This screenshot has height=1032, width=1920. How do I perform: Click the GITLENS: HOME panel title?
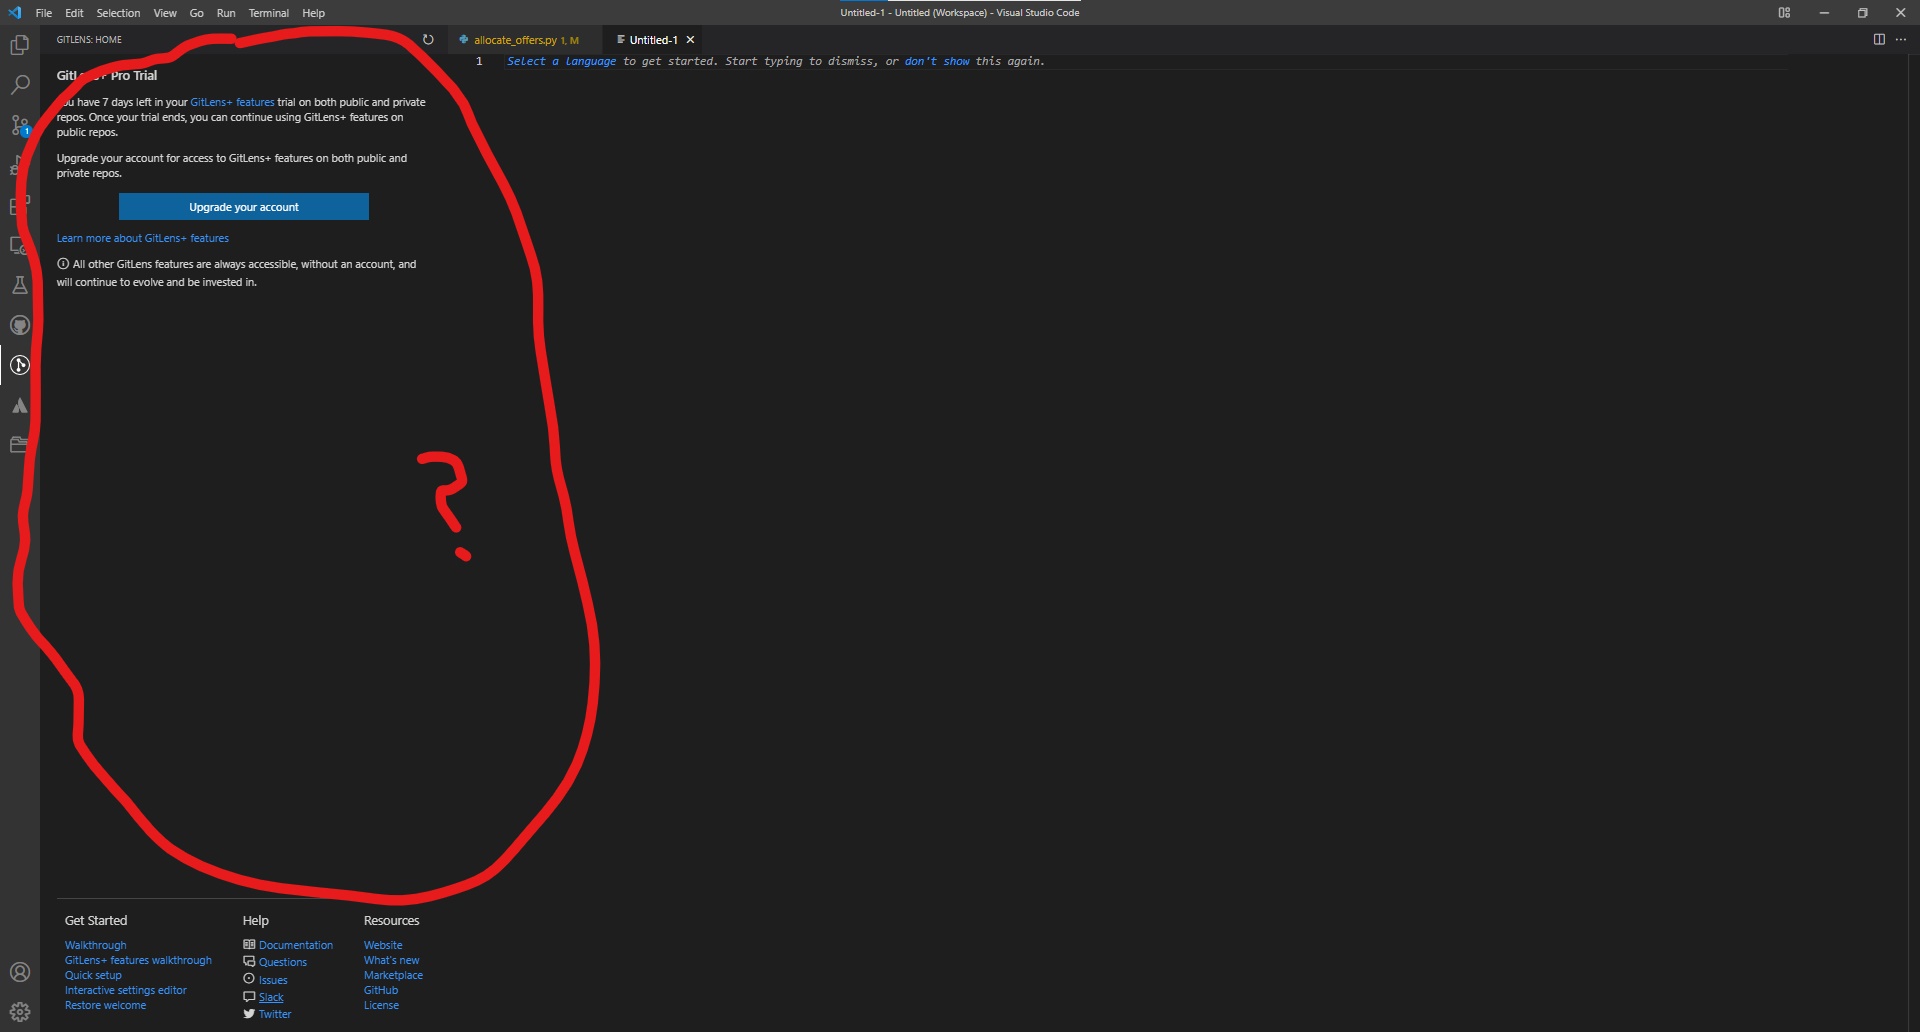coord(89,40)
